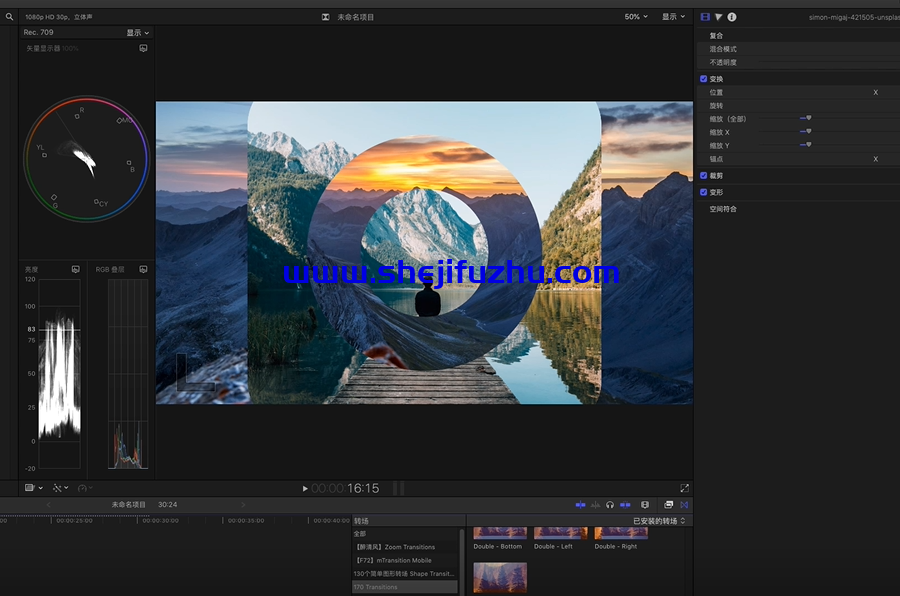The width and height of the screenshot is (900, 596).
Task: Click the 旋转 rotation row
Action: (x=798, y=106)
